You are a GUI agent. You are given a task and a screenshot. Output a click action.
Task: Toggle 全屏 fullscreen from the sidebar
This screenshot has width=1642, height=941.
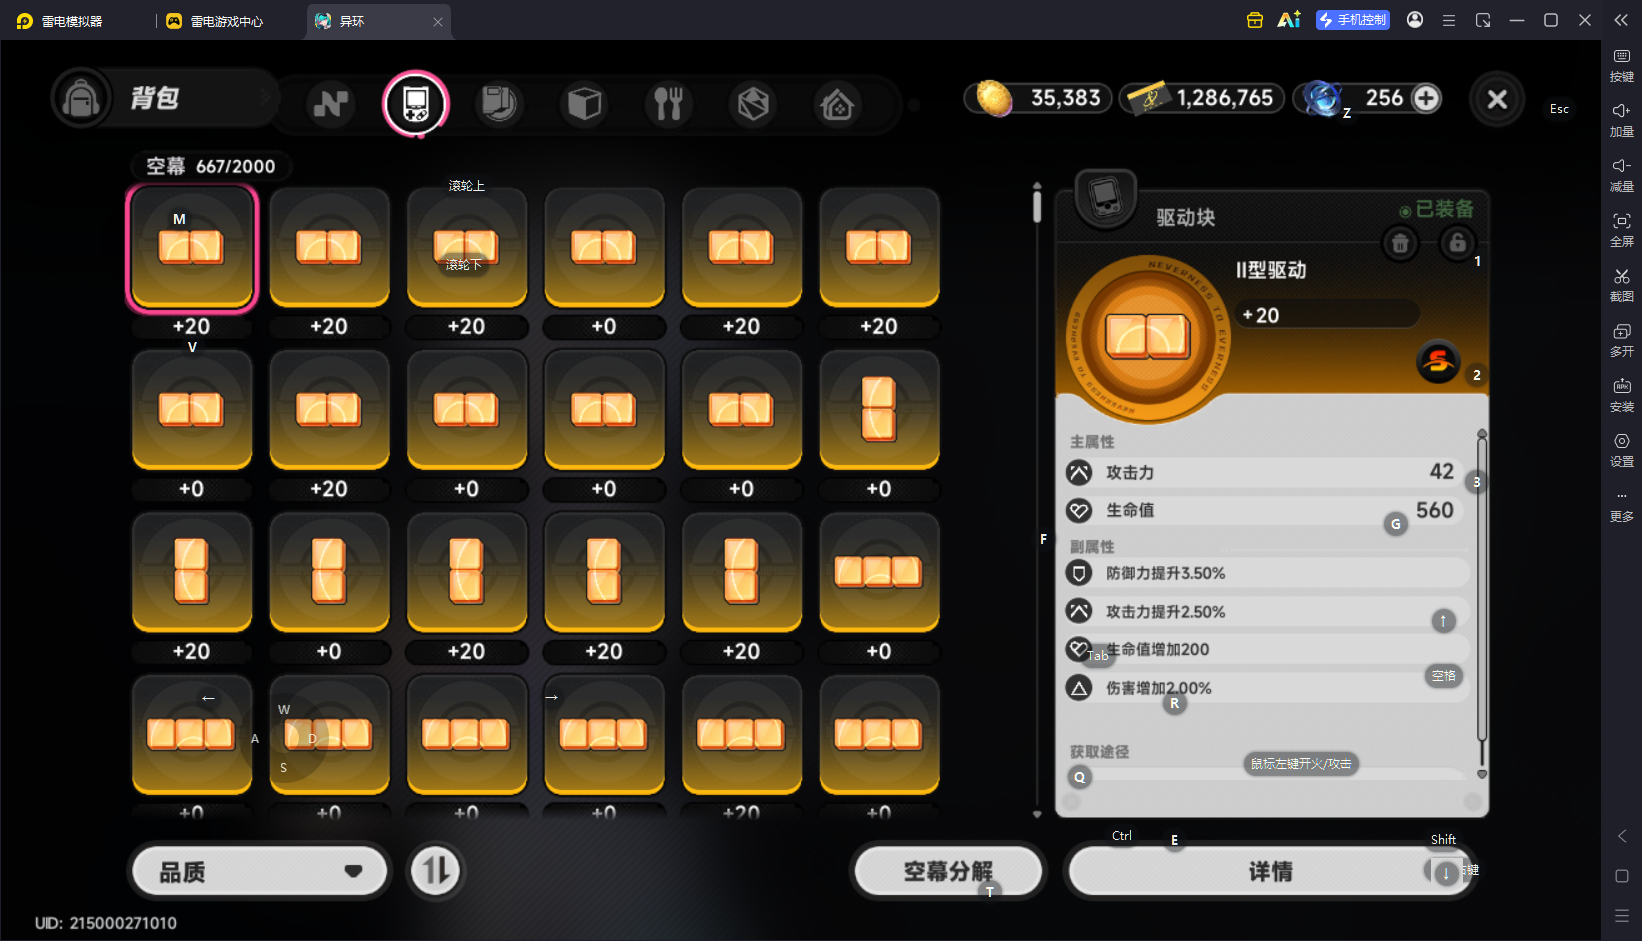coord(1622,230)
